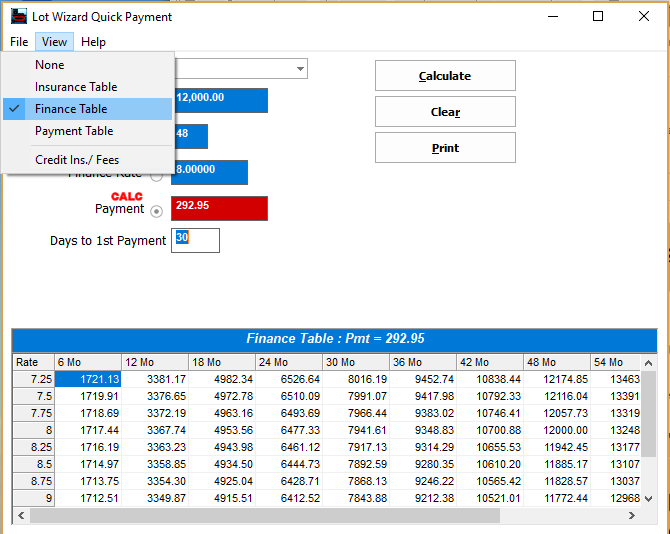The image size is (670, 534).
Task: Minimize the Lot Wizard Quick Payment window
Action: pos(553,16)
